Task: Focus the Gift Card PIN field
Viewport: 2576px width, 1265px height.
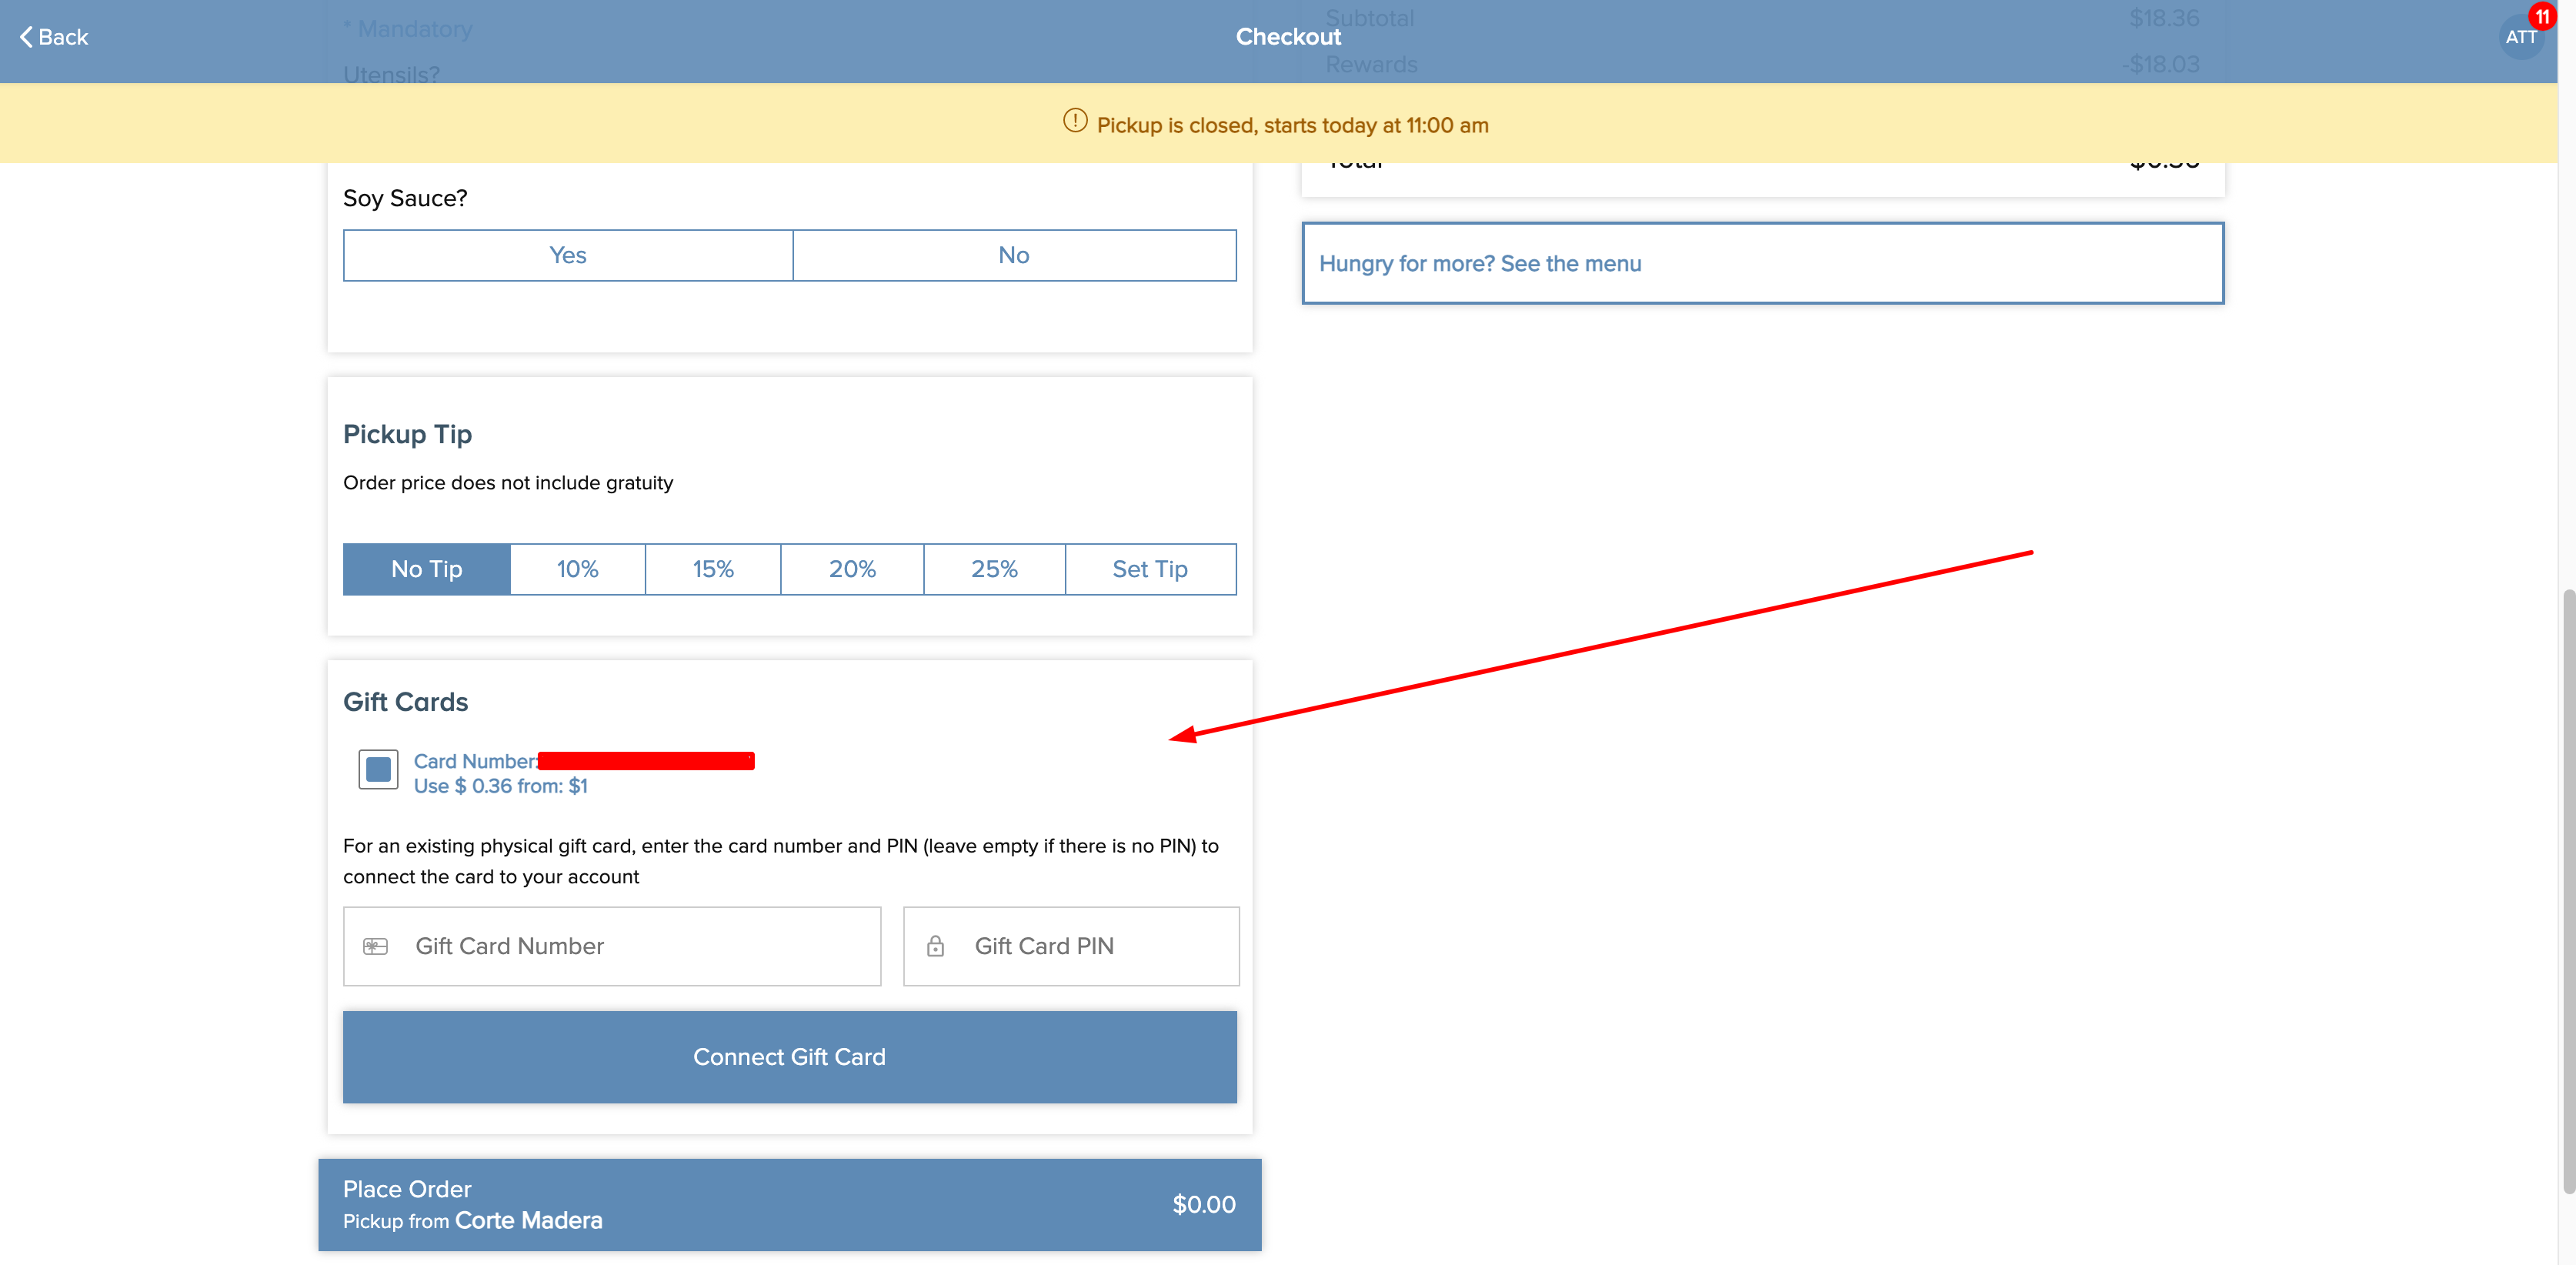Action: point(1071,946)
